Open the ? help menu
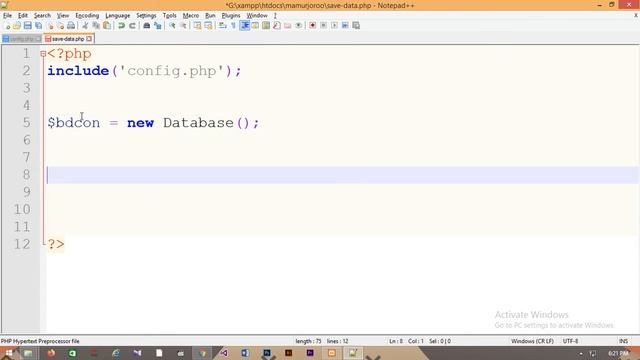This screenshot has width=640, height=360. (275, 16)
